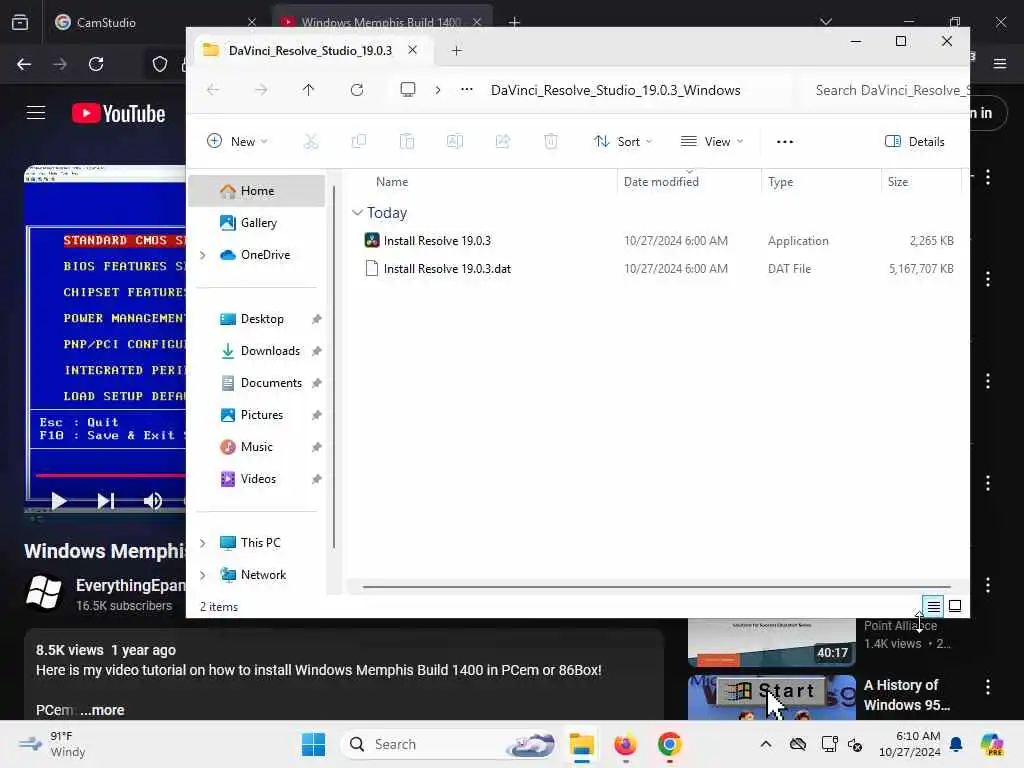Expand Network in navigation pane
Image resolution: width=1024 pixels, height=768 pixels.
[202, 575]
